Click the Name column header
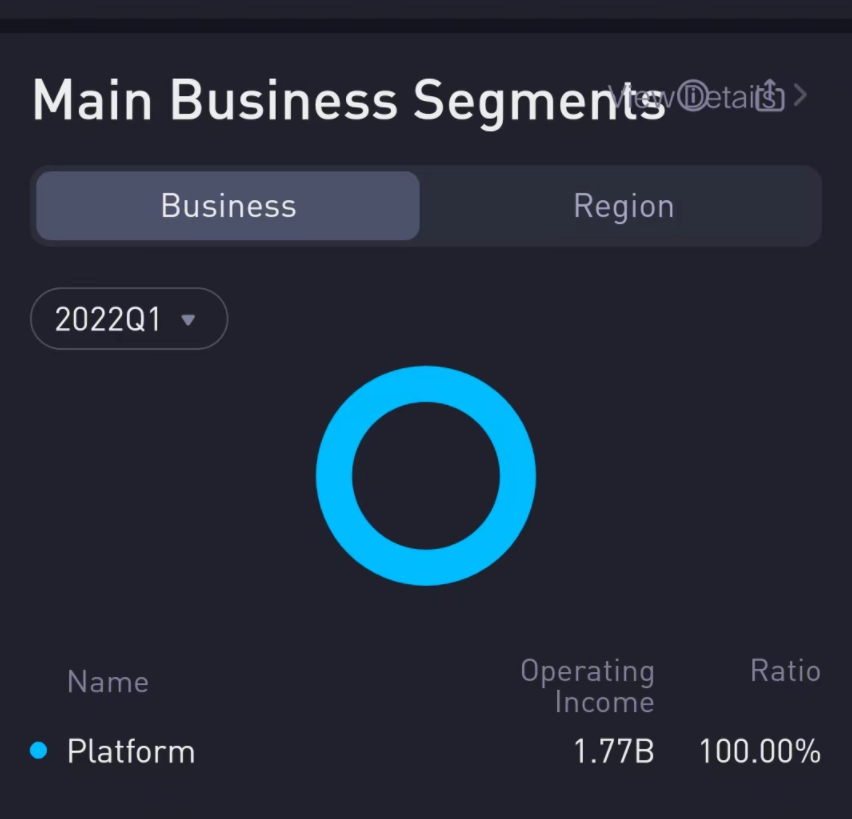 [108, 682]
